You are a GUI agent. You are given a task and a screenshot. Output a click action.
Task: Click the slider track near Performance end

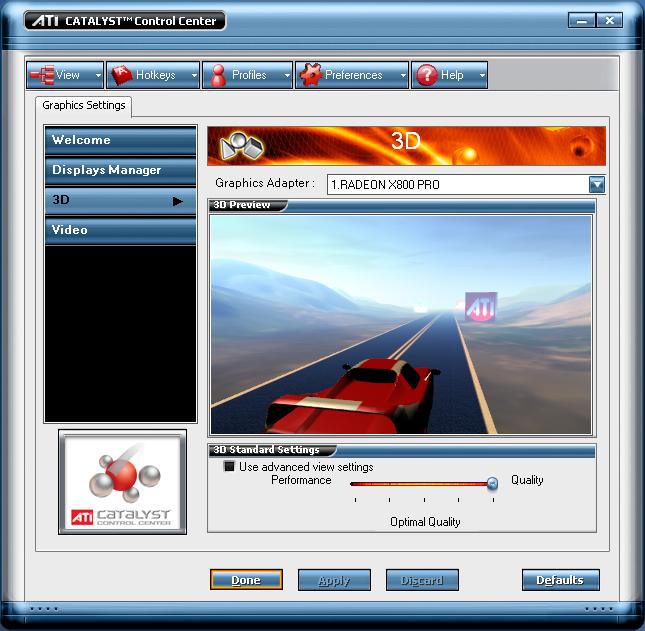point(356,484)
